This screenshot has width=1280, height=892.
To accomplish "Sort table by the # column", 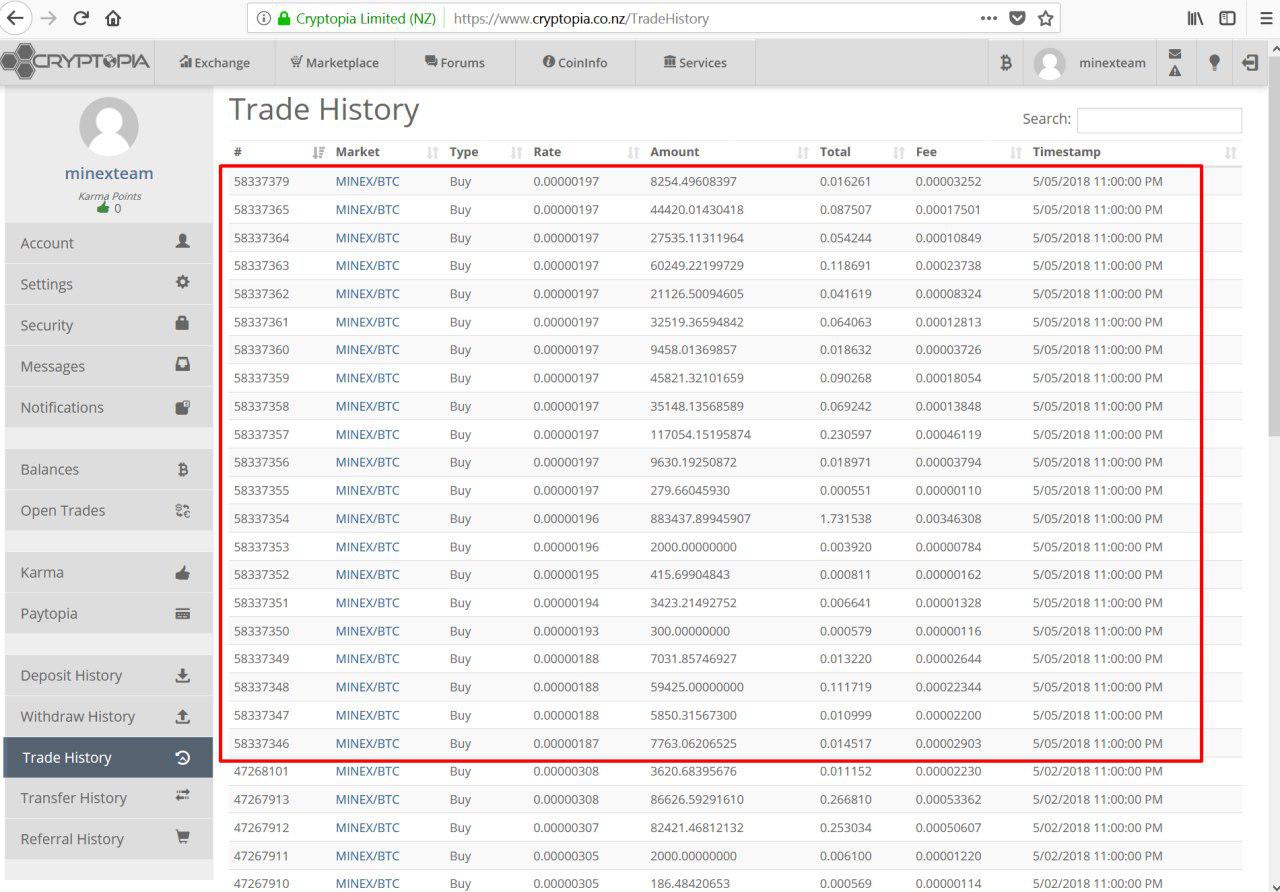I will click(279, 152).
